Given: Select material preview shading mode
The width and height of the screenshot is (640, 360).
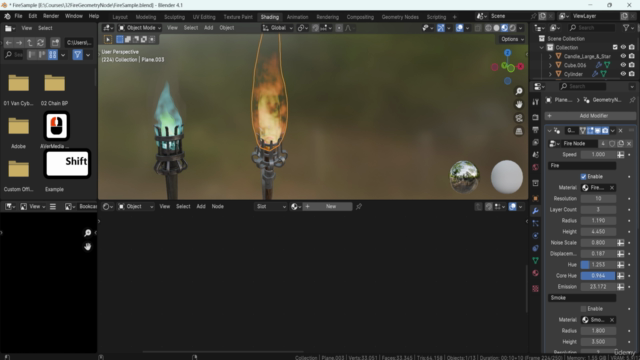Looking at the screenshot, I should point(504,28).
